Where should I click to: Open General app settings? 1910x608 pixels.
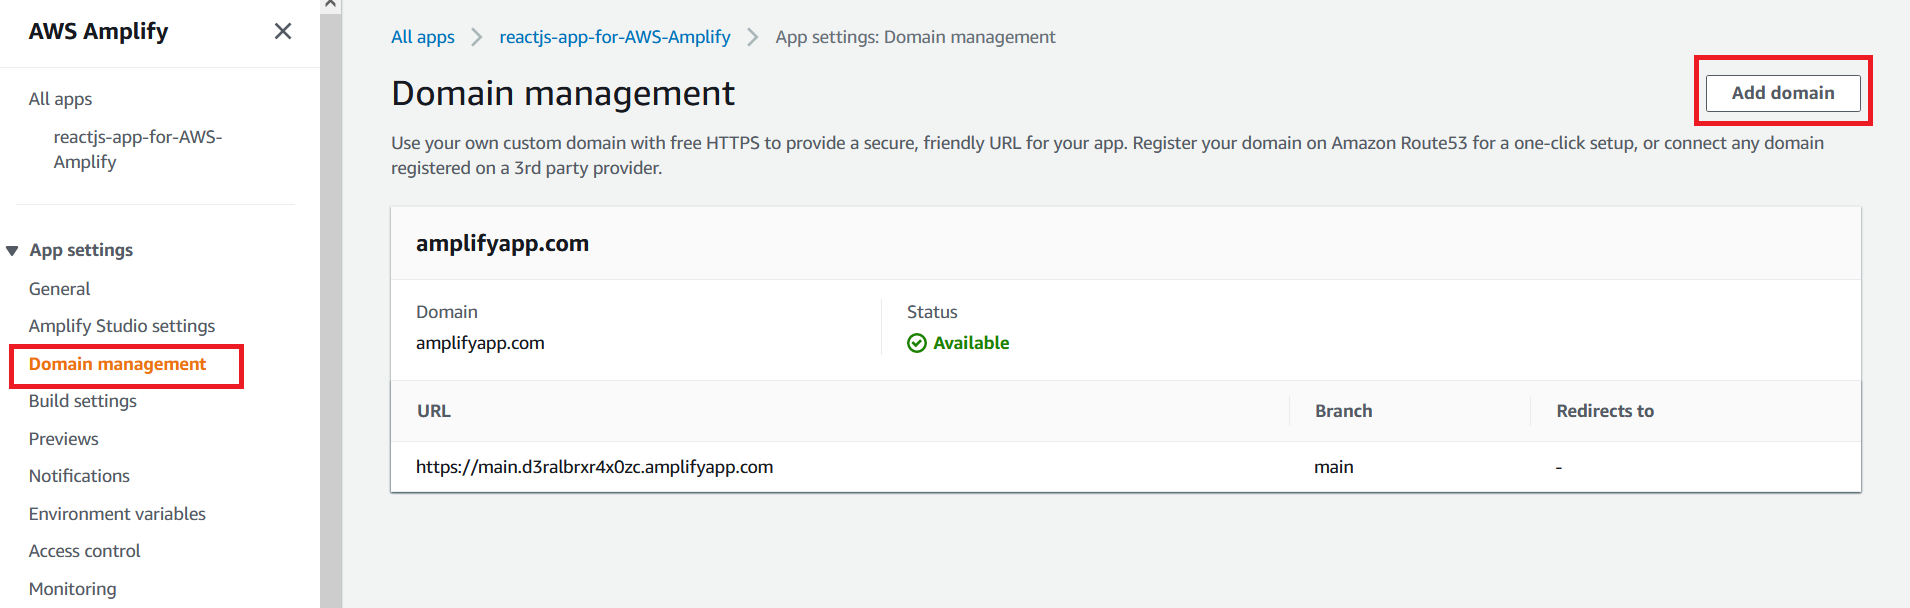[59, 289]
